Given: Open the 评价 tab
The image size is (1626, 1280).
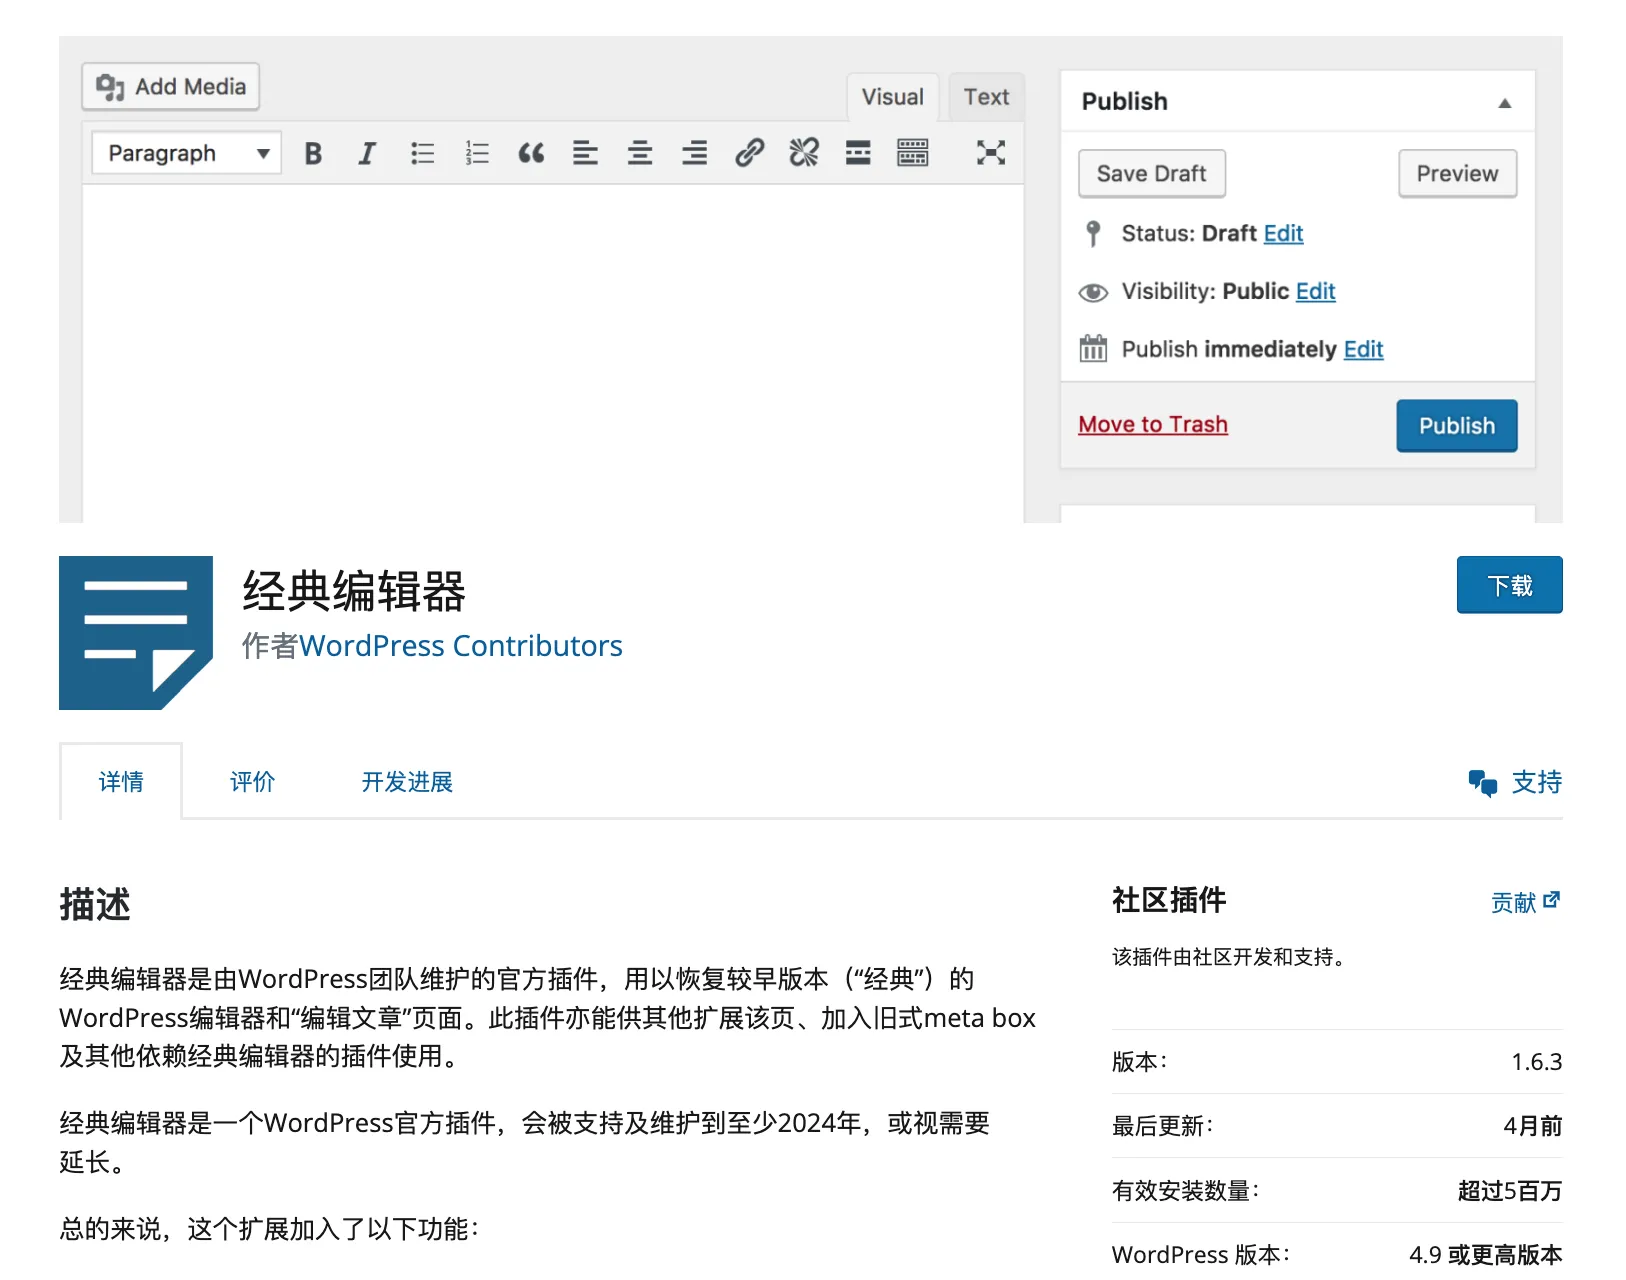Looking at the screenshot, I should (x=252, y=782).
